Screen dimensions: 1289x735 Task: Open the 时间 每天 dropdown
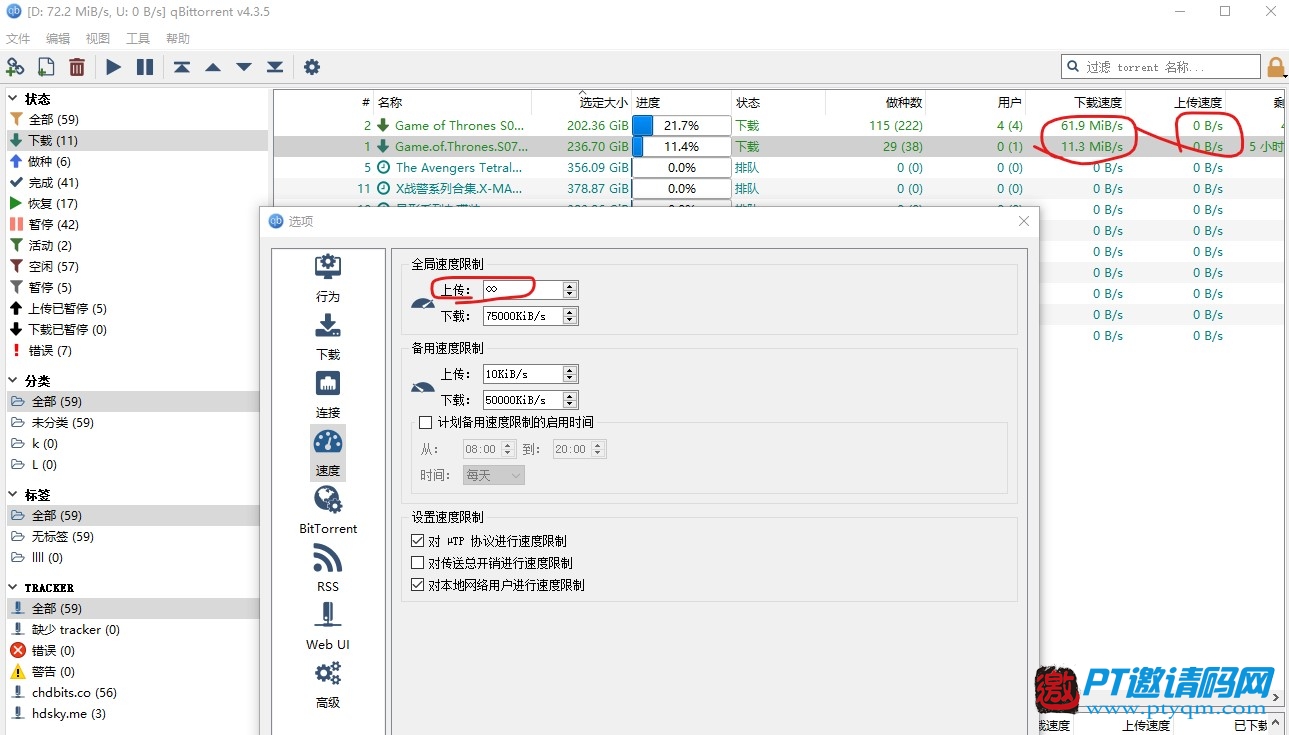click(x=494, y=475)
